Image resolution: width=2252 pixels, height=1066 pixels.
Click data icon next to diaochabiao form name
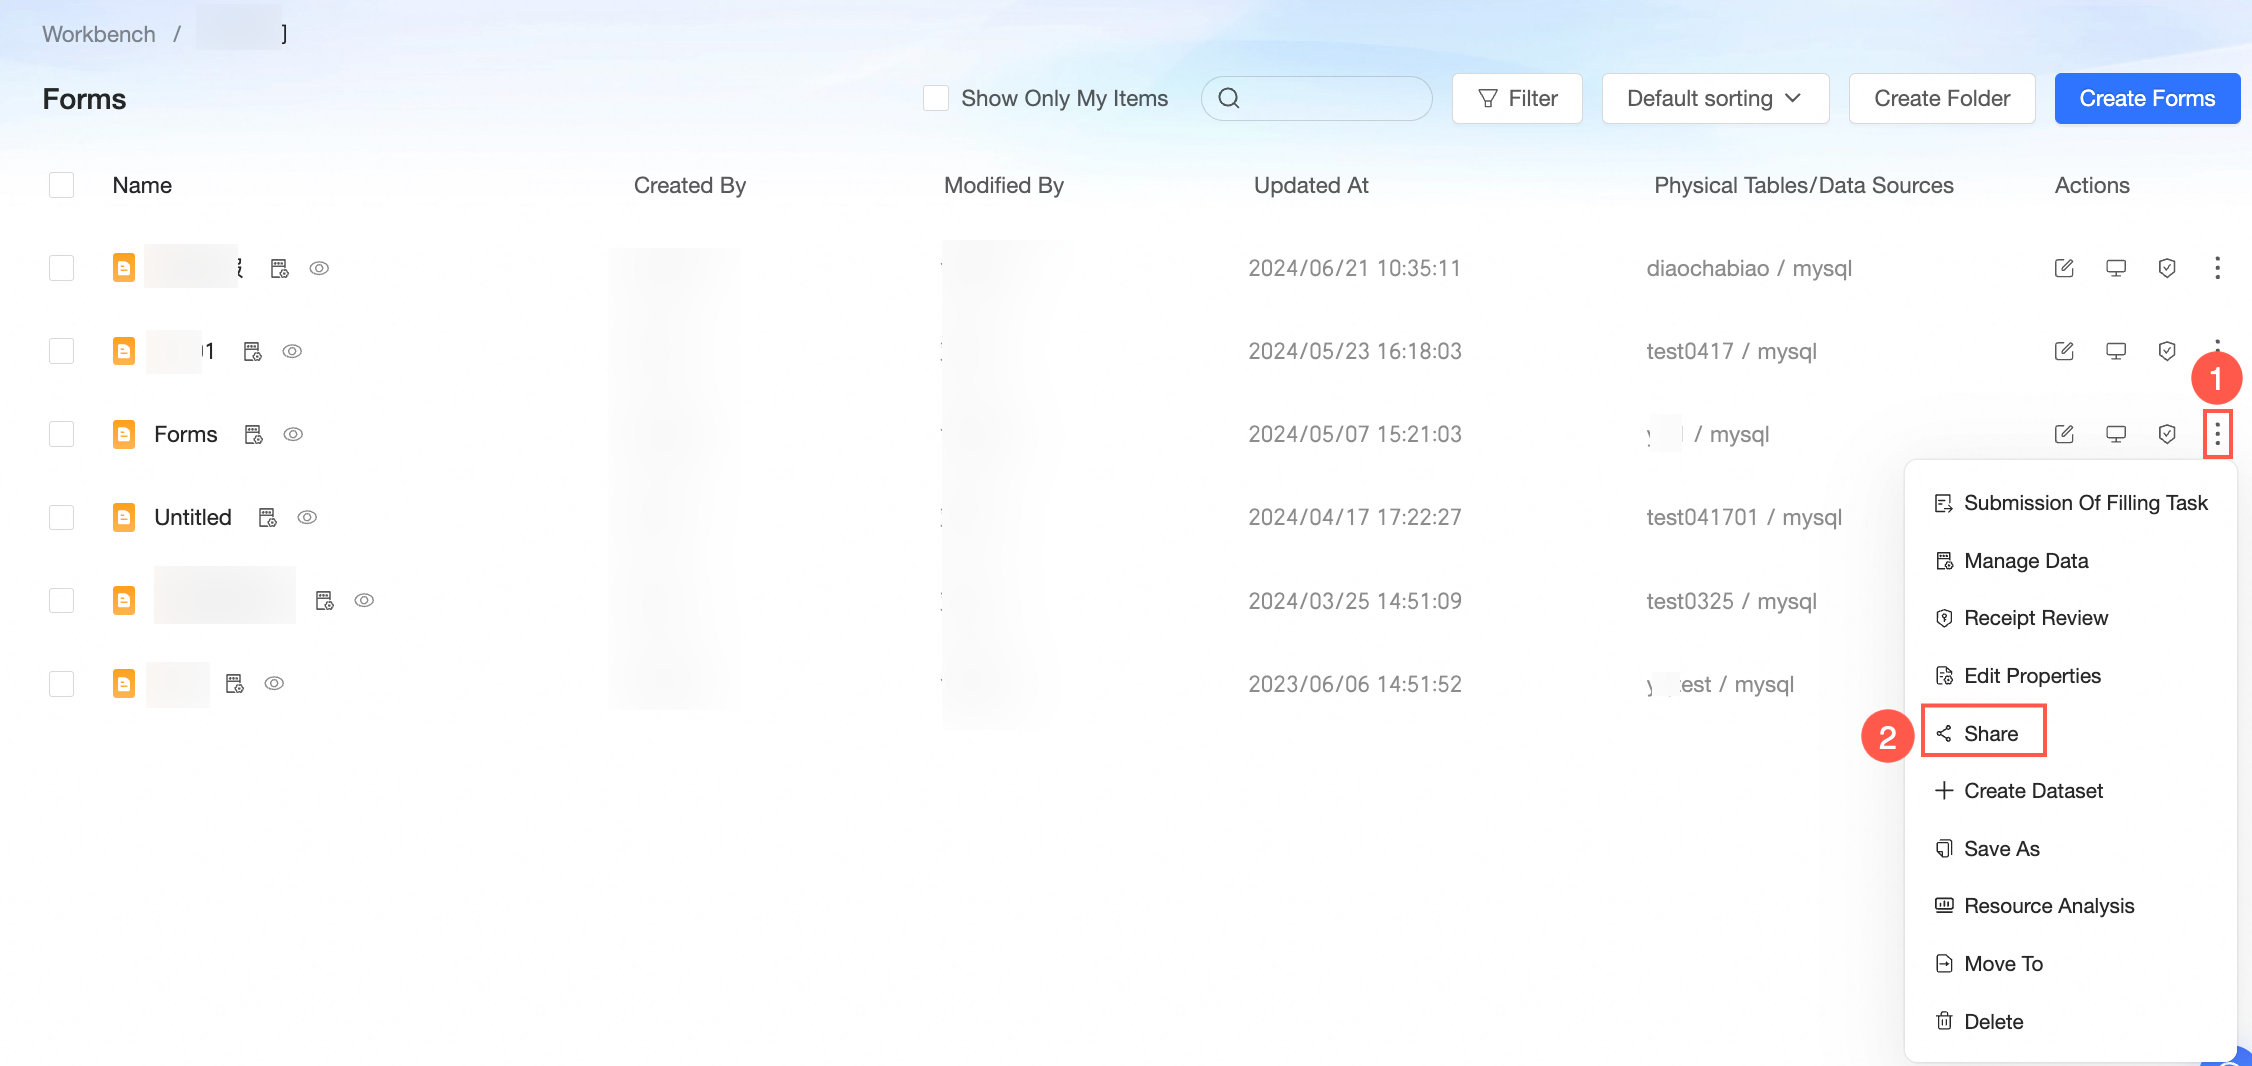coord(280,268)
